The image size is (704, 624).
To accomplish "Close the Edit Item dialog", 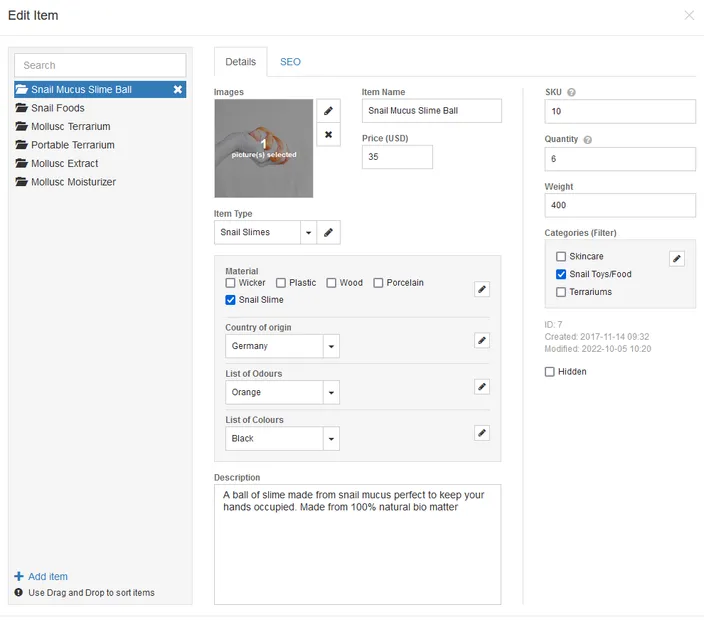I will [x=689, y=15].
